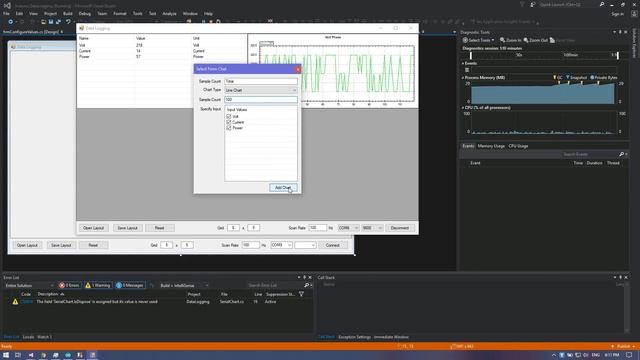Toggle the Errors filter in Error List
The width and height of the screenshot is (640, 360).
69,285
